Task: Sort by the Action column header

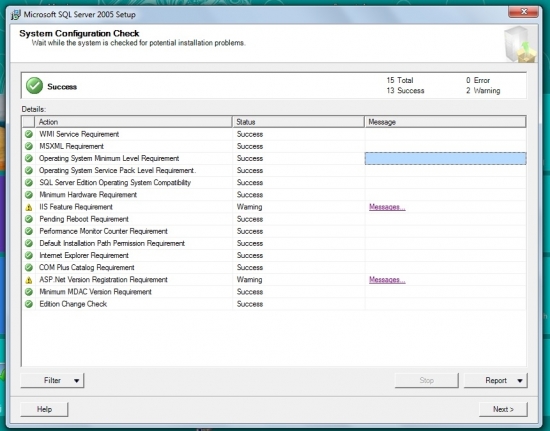Action: tap(133, 122)
